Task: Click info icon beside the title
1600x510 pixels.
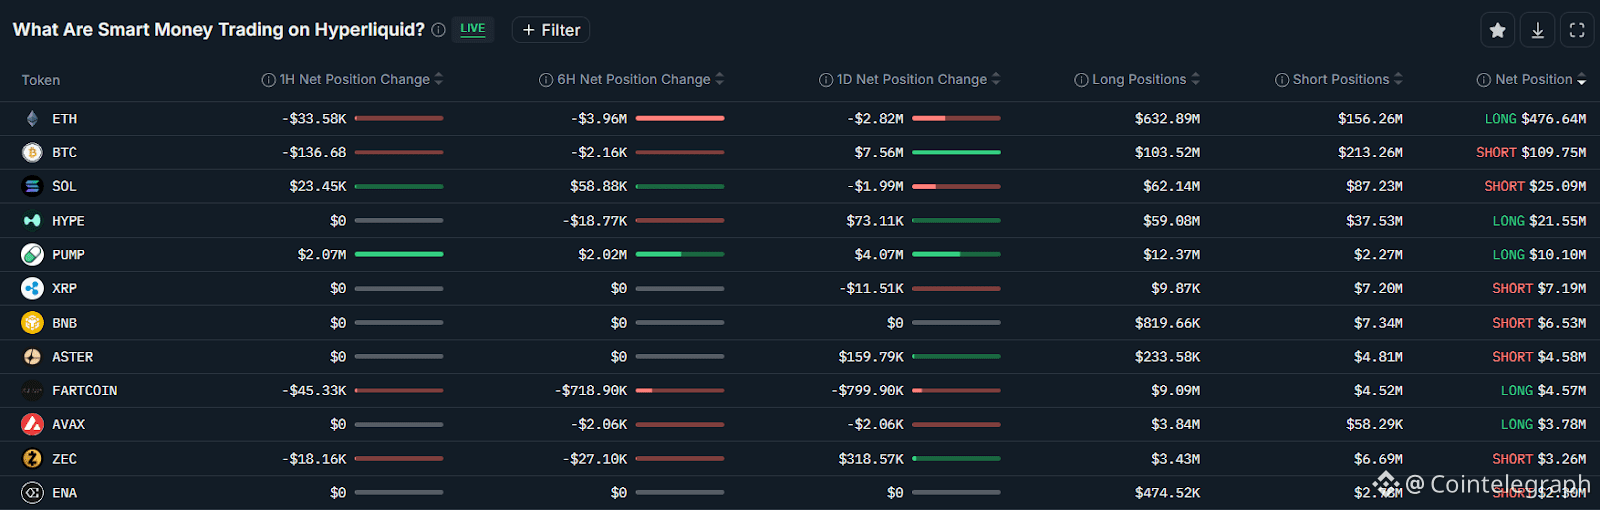Action: click(x=438, y=30)
